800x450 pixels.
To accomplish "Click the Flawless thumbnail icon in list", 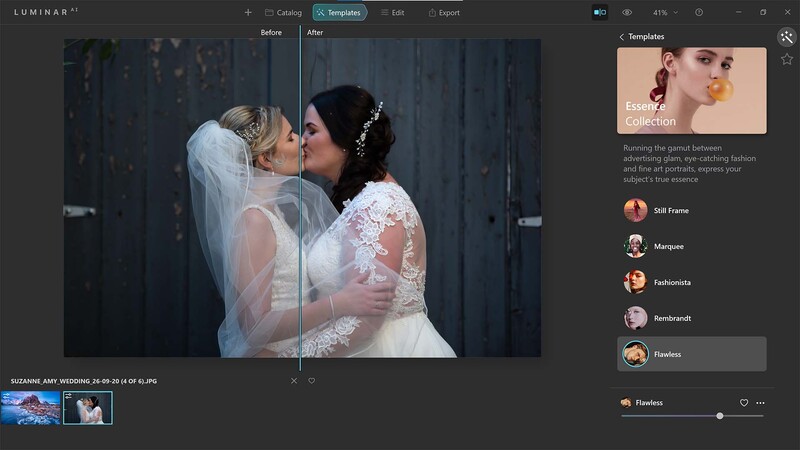I will 635,354.
